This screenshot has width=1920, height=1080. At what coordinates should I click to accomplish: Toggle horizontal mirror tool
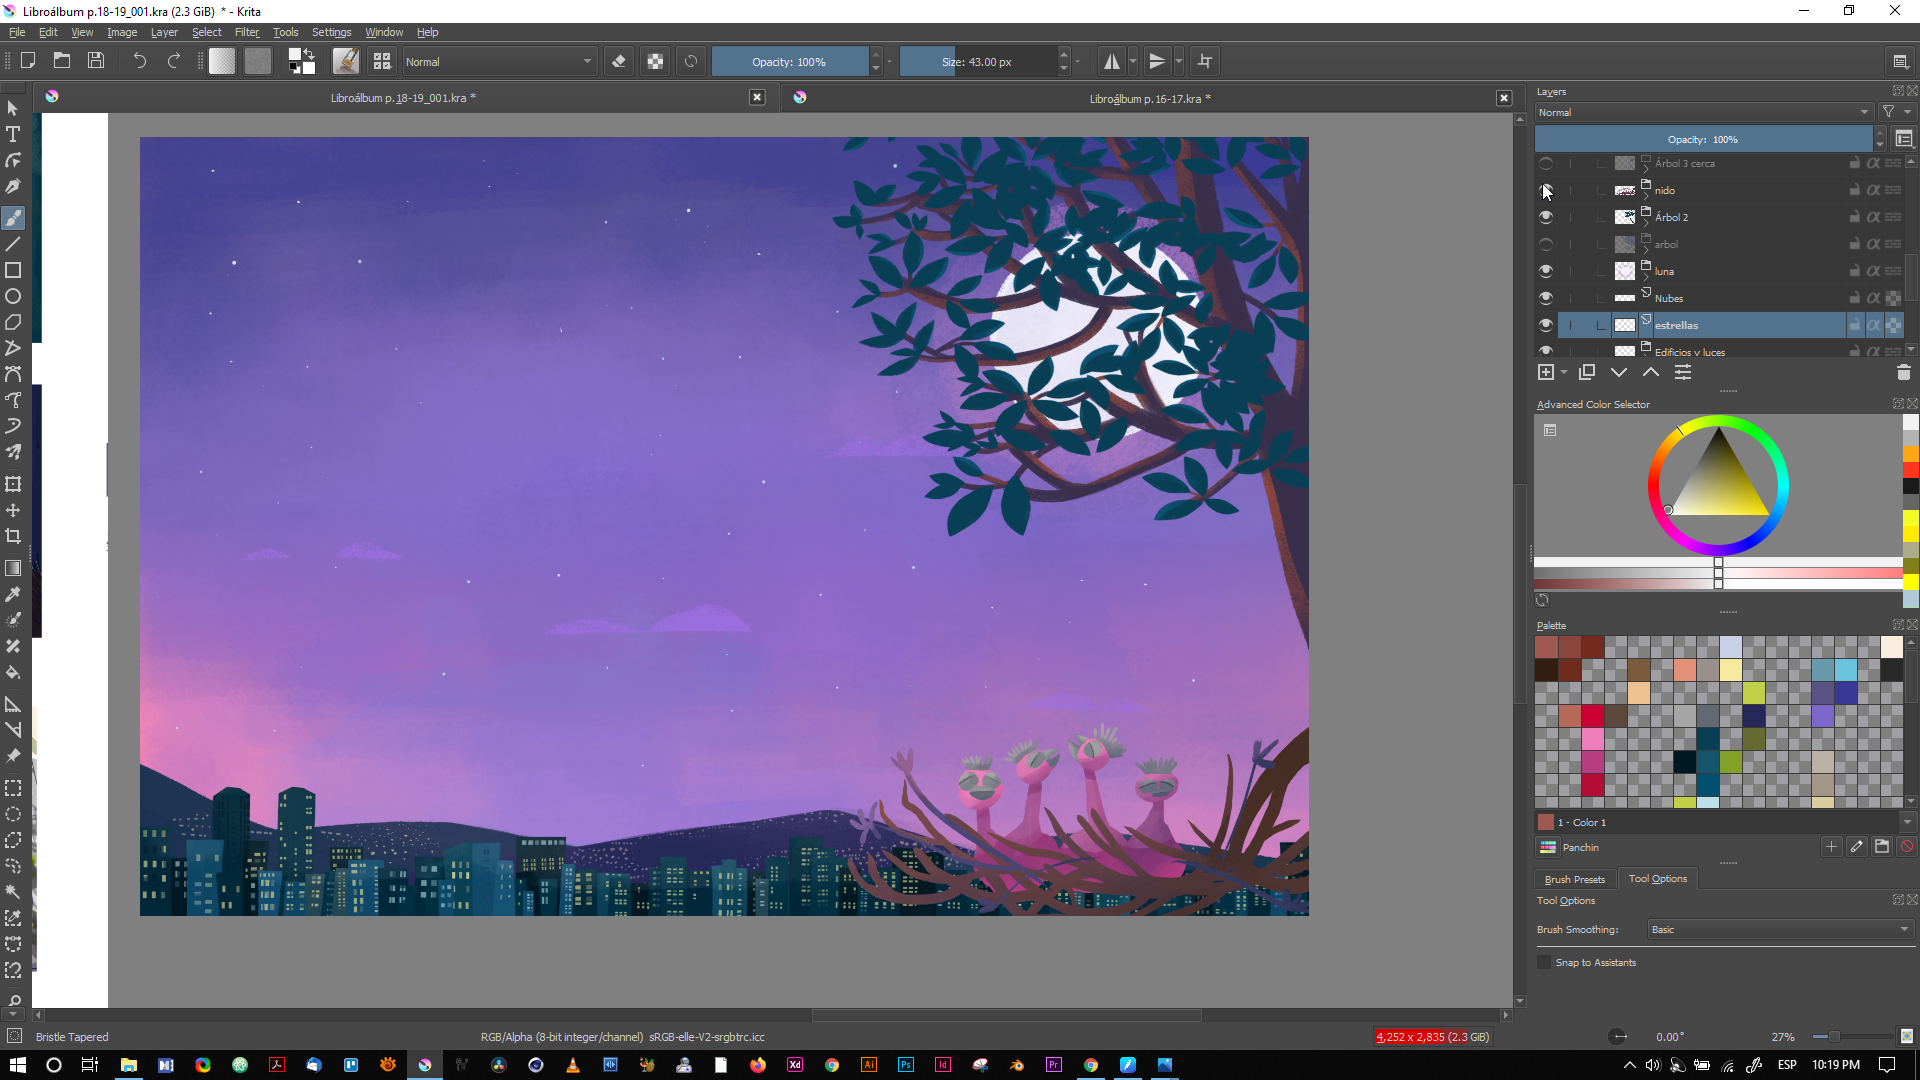click(x=1111, y=61)
